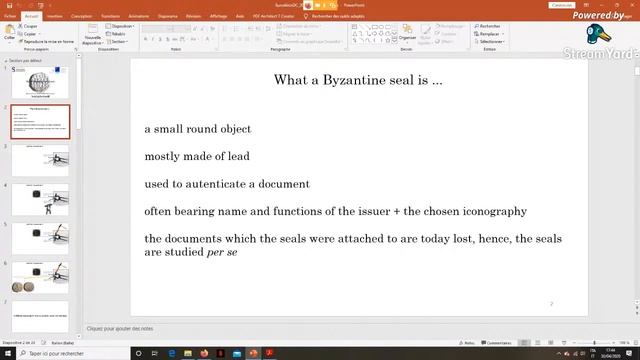
Task: Open the Windows Start menu
Action: [8, 353]
